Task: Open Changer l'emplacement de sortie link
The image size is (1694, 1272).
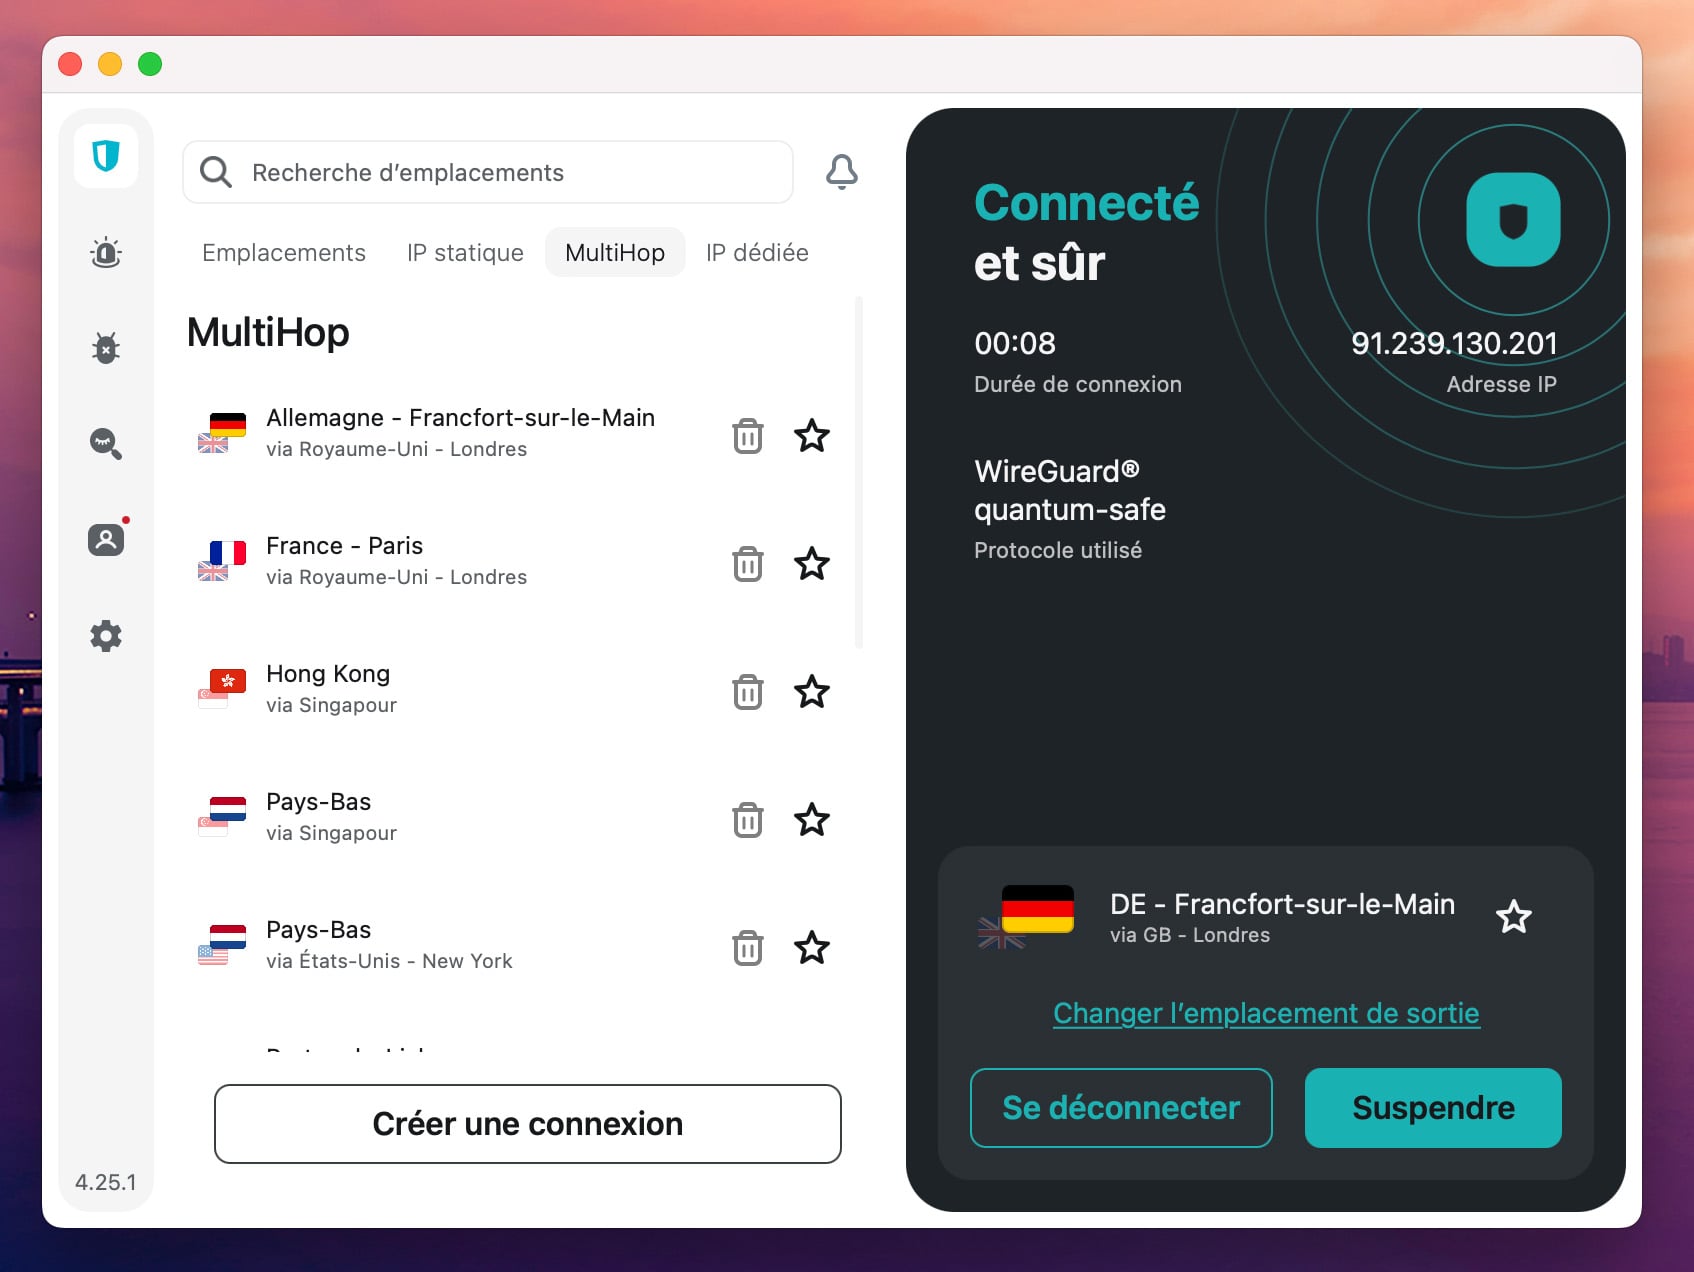Action: pyautogui.click(x=1266, y=1013)
